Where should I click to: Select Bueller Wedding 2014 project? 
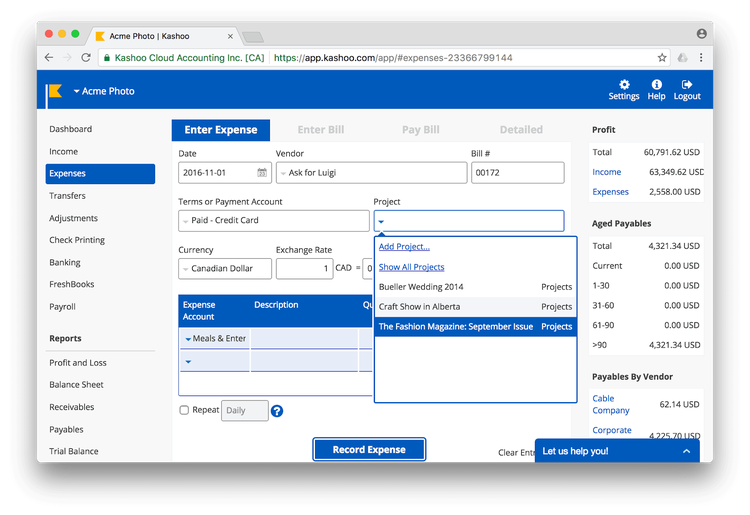click(x=475, y=287)
